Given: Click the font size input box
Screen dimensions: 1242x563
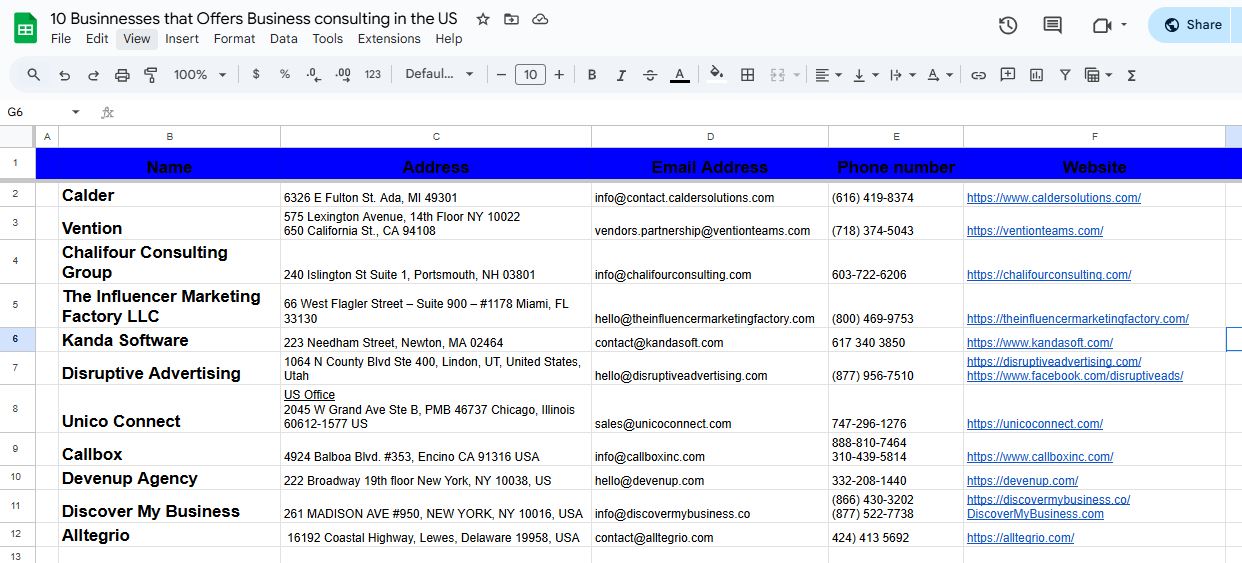Looking at the screenshot, I should coord(530,75).
